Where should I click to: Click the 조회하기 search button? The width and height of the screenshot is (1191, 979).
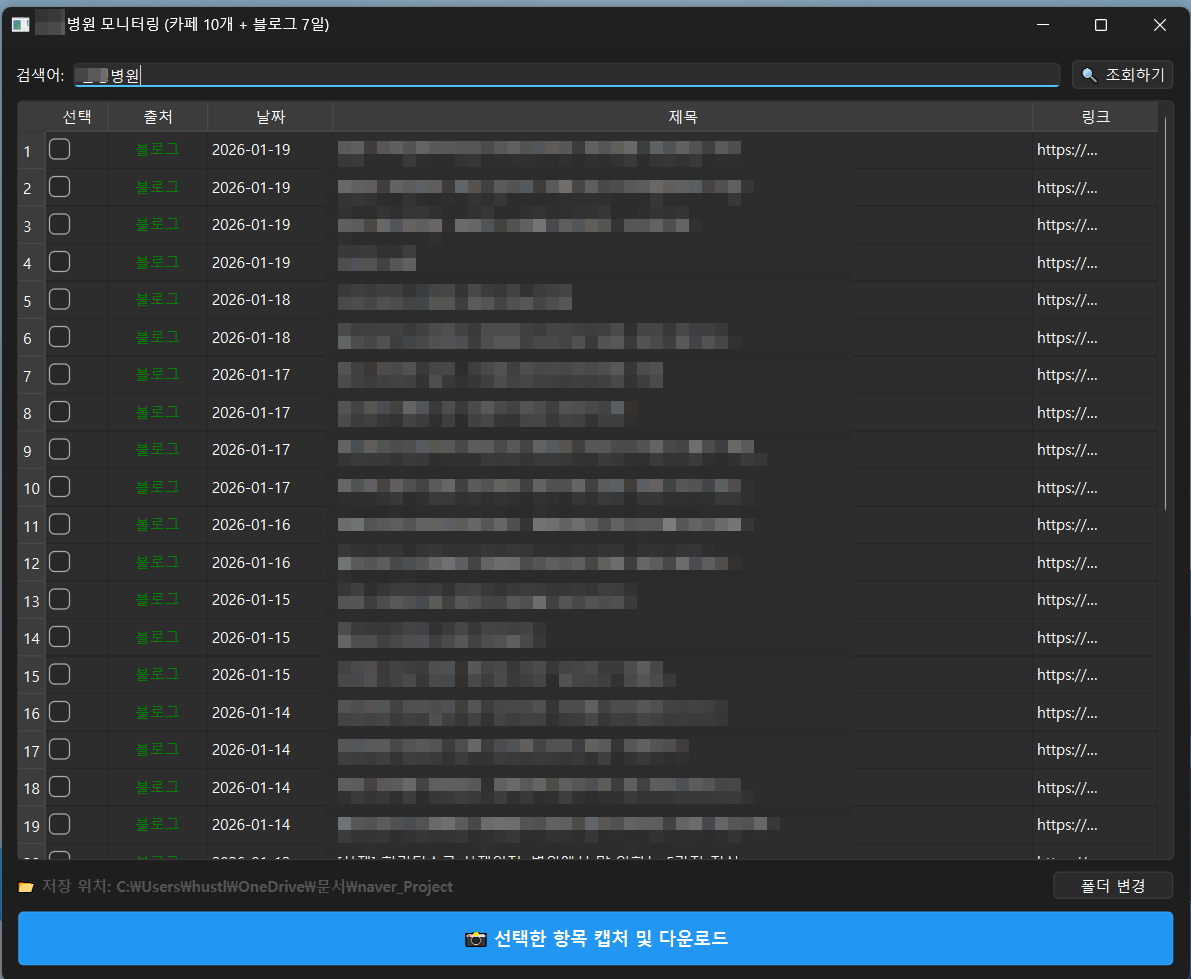point(1122,74)
